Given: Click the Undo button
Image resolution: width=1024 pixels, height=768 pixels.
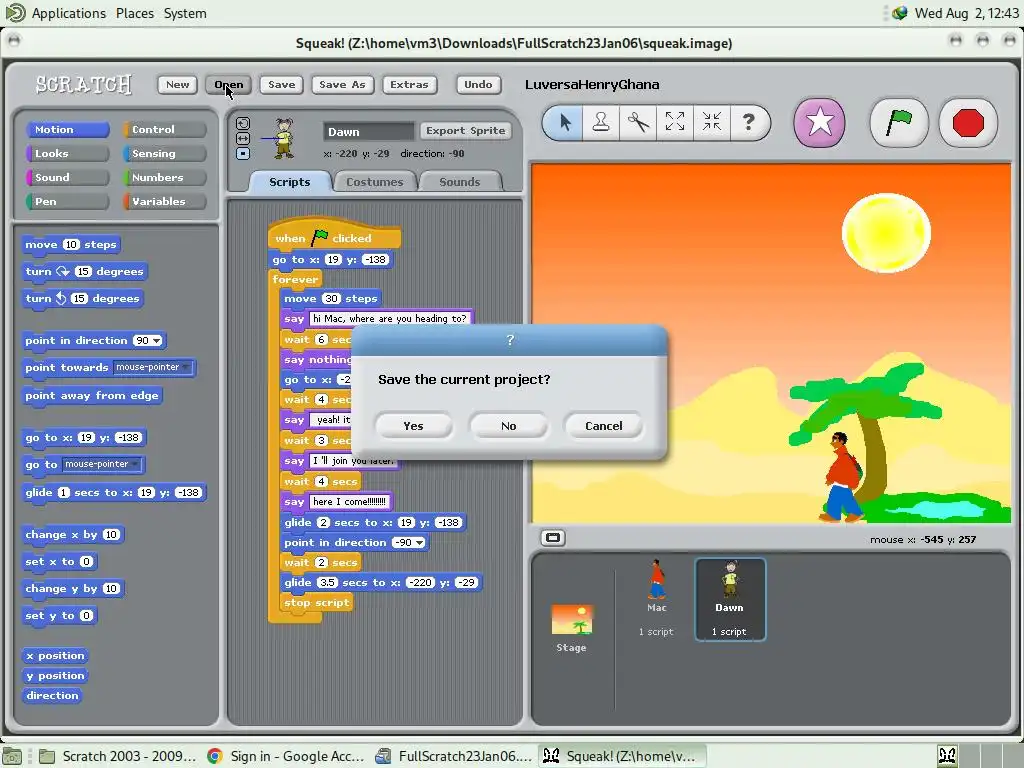Looking at the screenshot, I should click(478, 84).
